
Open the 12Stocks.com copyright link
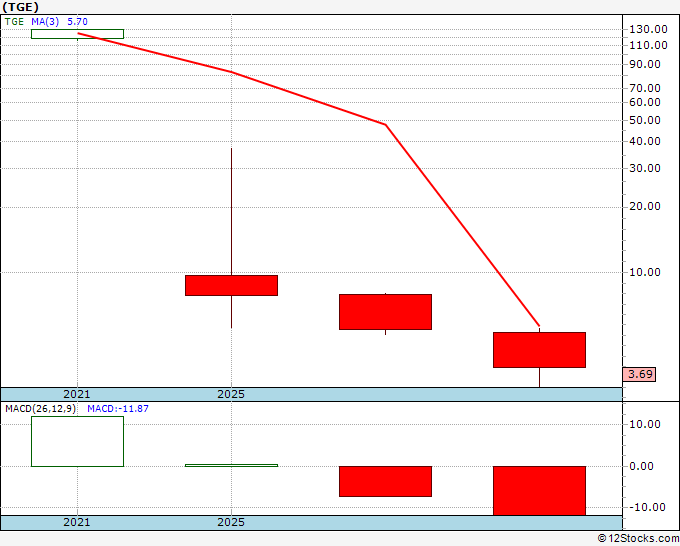(638, 538)
